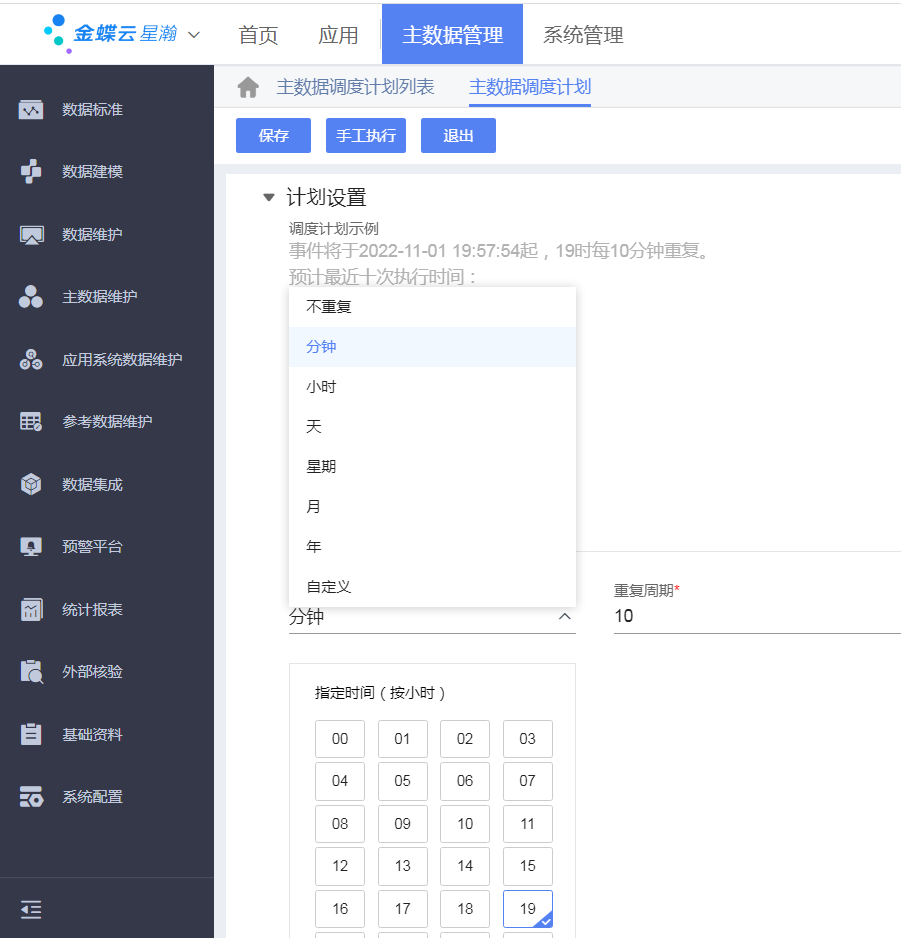The width and height of the screenshot is (901, 938).
Task: Open the 首页 top menu
Action: [258, 35]
